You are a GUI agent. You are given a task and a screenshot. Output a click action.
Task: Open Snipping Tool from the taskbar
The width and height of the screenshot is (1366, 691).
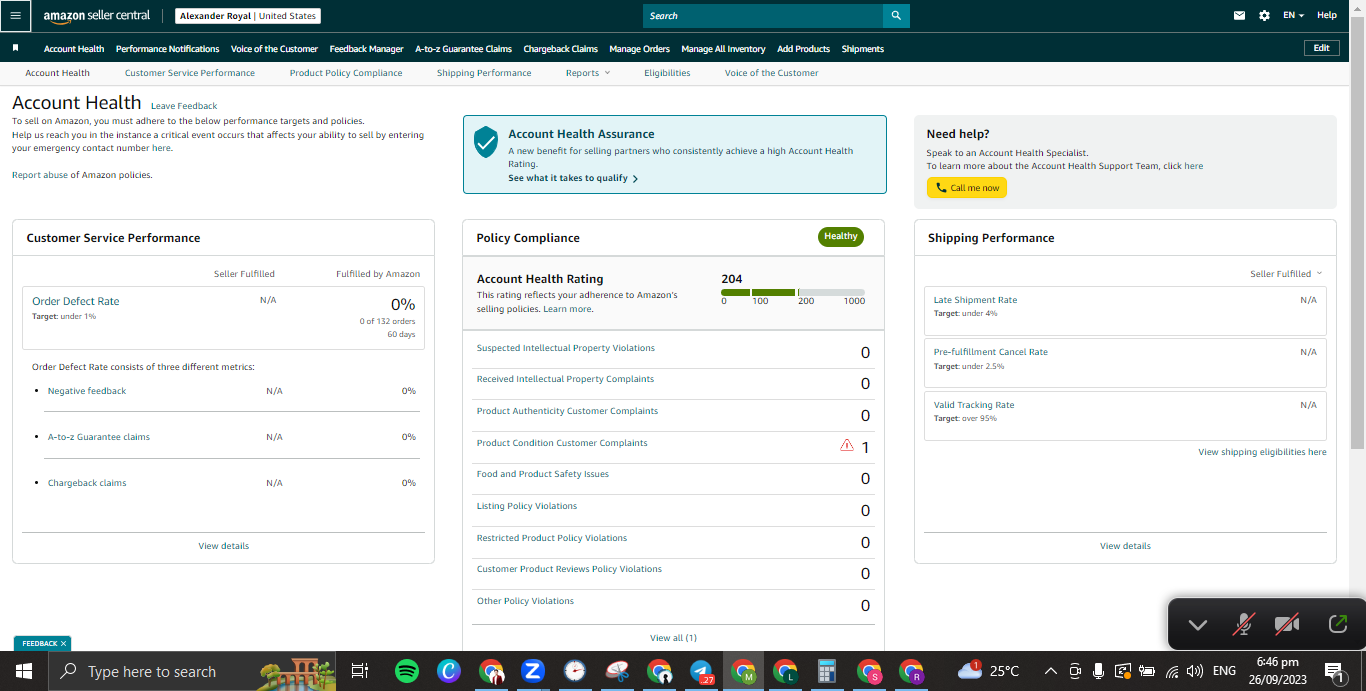click(617, 671)
